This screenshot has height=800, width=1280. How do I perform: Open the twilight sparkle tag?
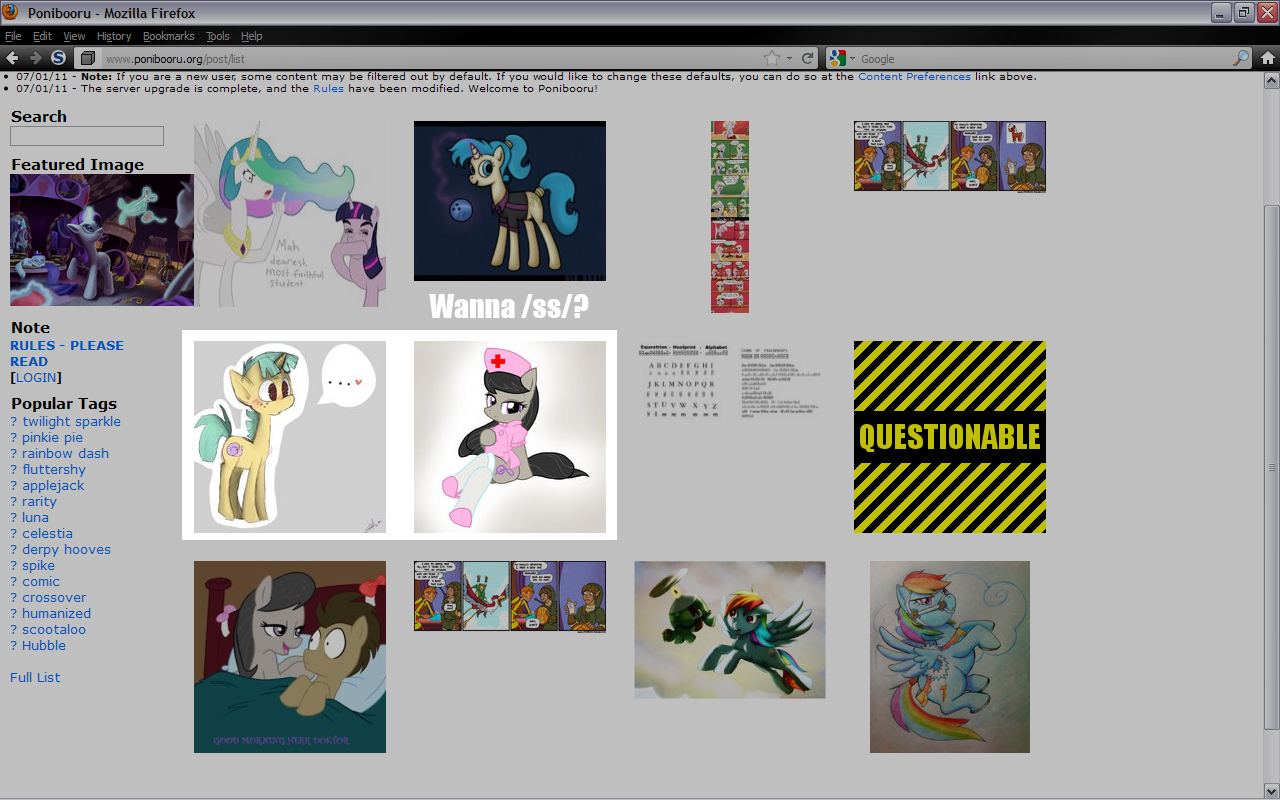71,421
